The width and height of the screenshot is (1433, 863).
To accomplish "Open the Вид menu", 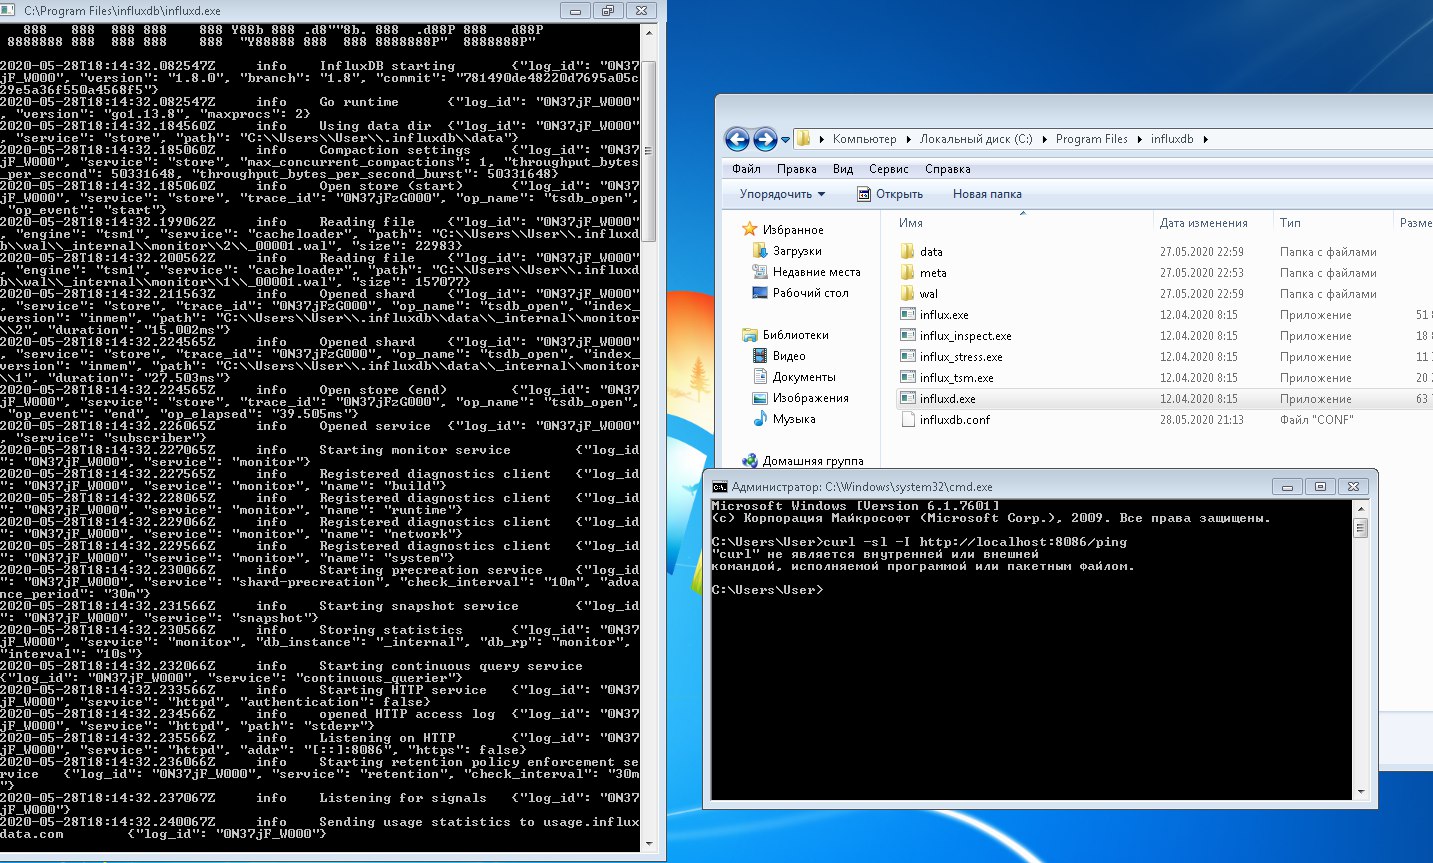I will pos(843,169).
